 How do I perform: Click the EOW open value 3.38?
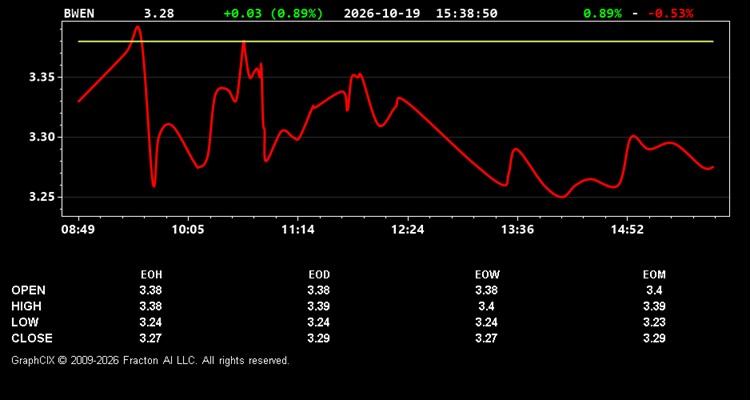pos(486,290)
